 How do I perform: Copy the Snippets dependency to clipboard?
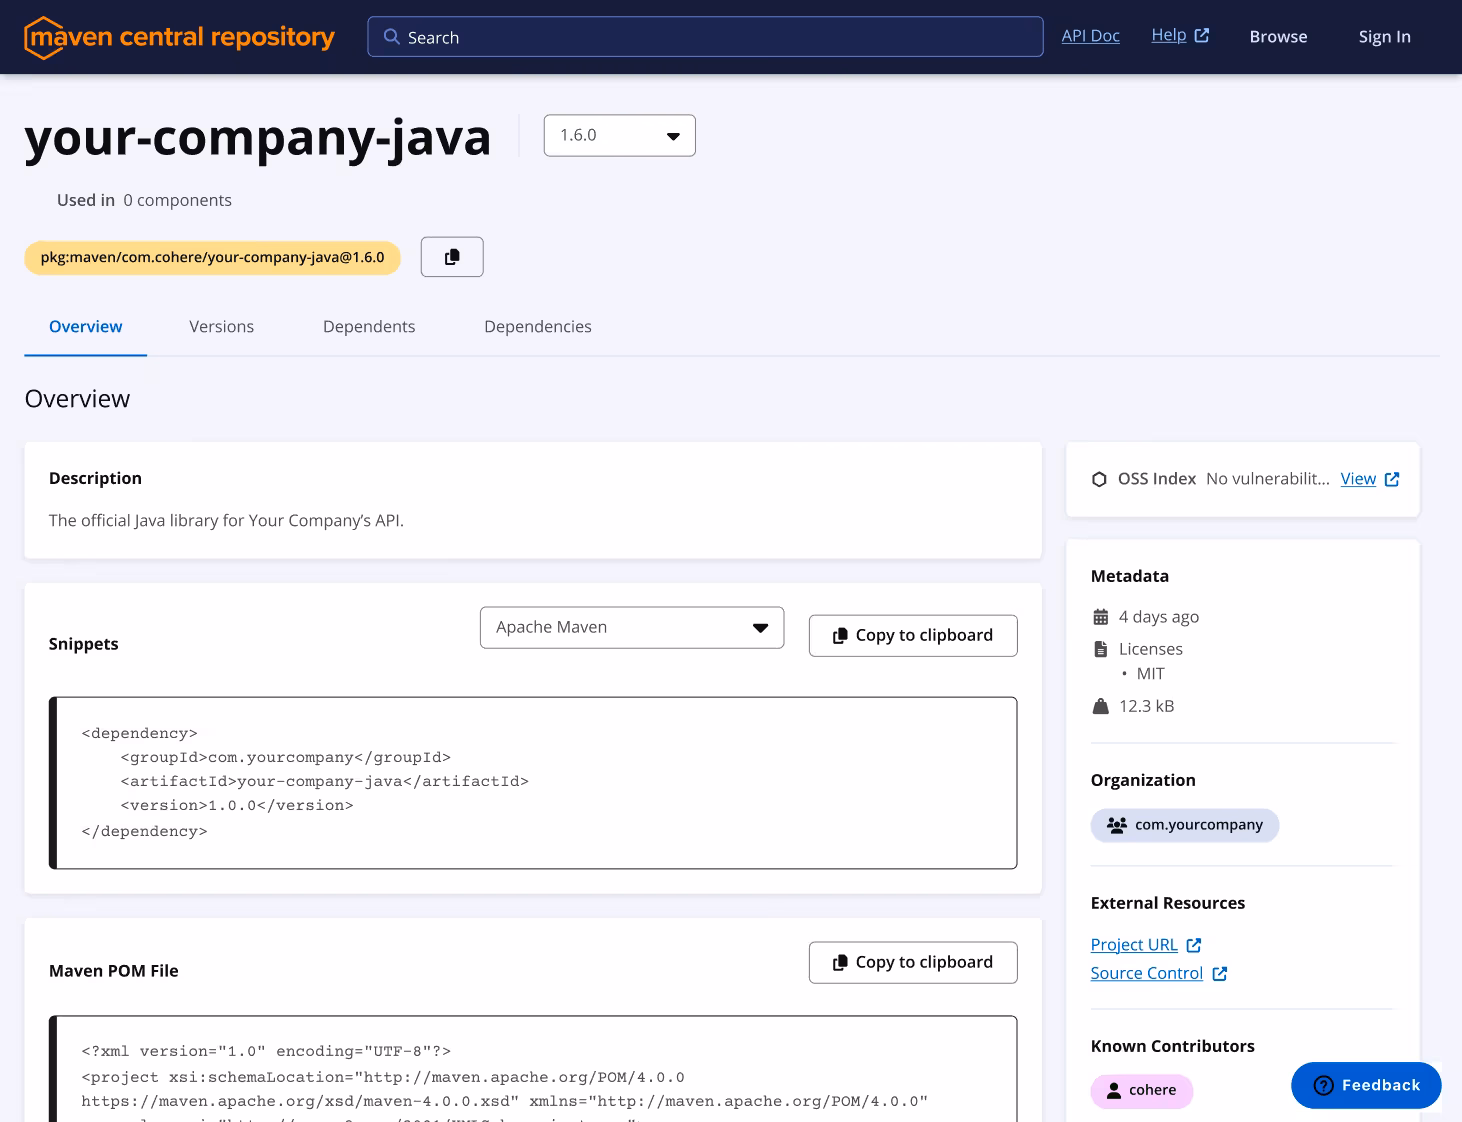(912, 636)
